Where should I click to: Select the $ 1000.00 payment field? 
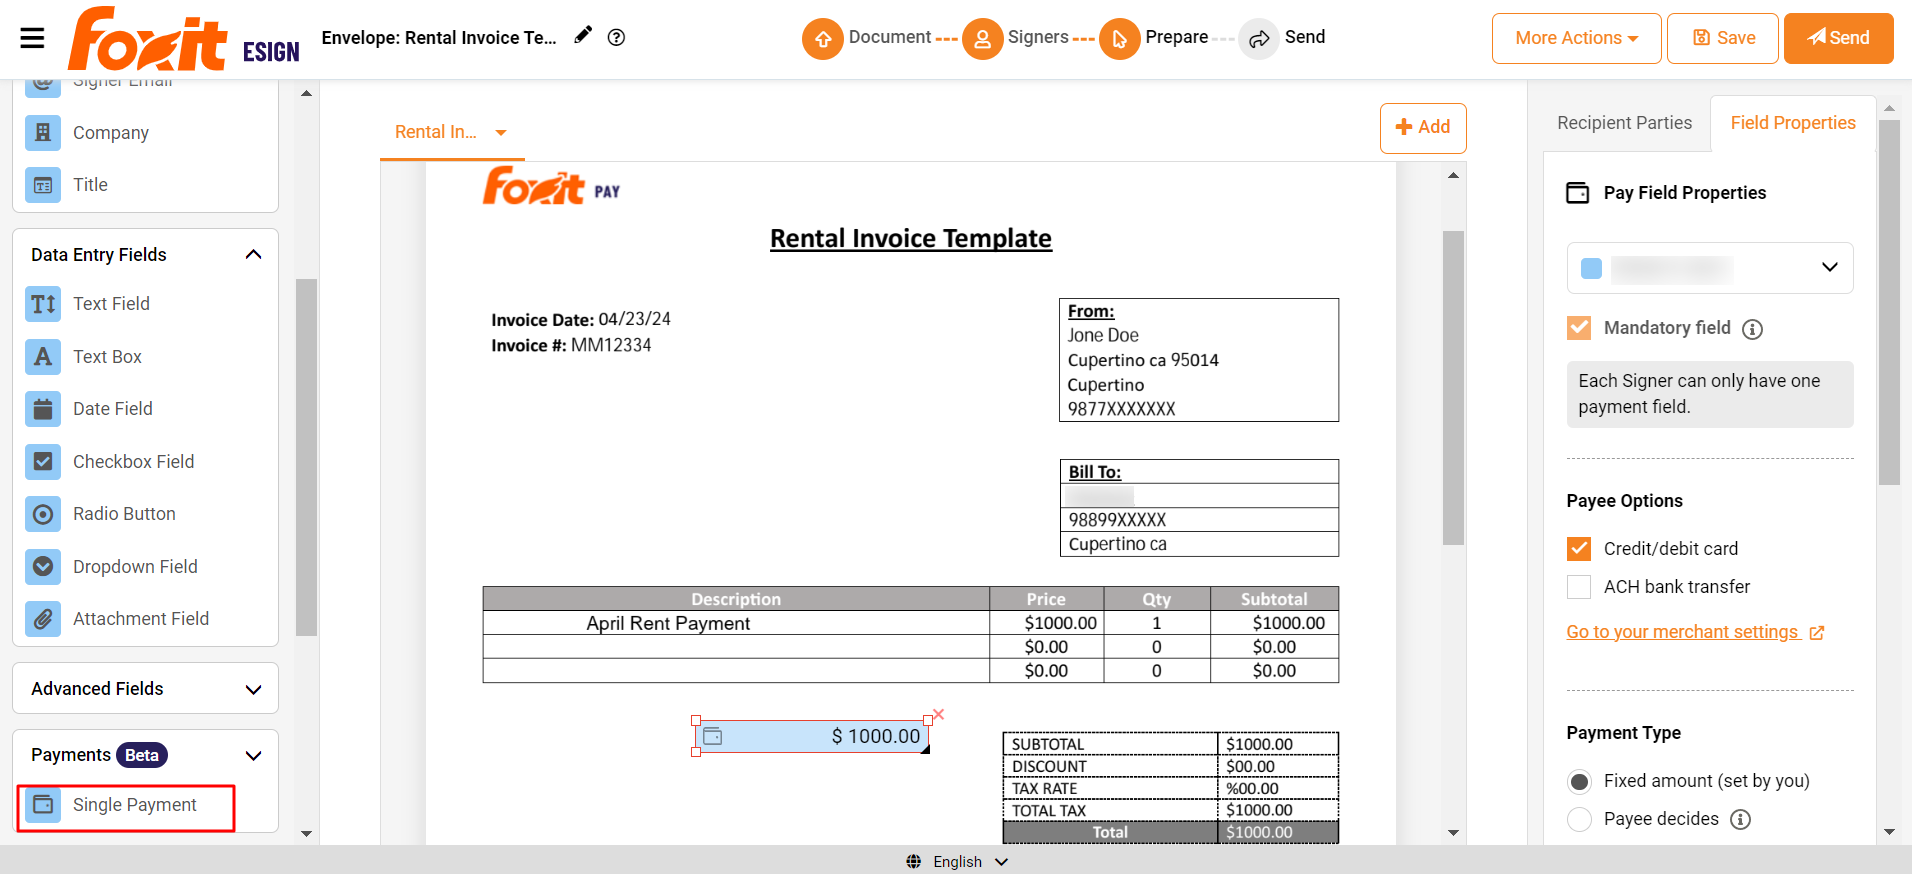pyautogui.click(x=812, y=736)
